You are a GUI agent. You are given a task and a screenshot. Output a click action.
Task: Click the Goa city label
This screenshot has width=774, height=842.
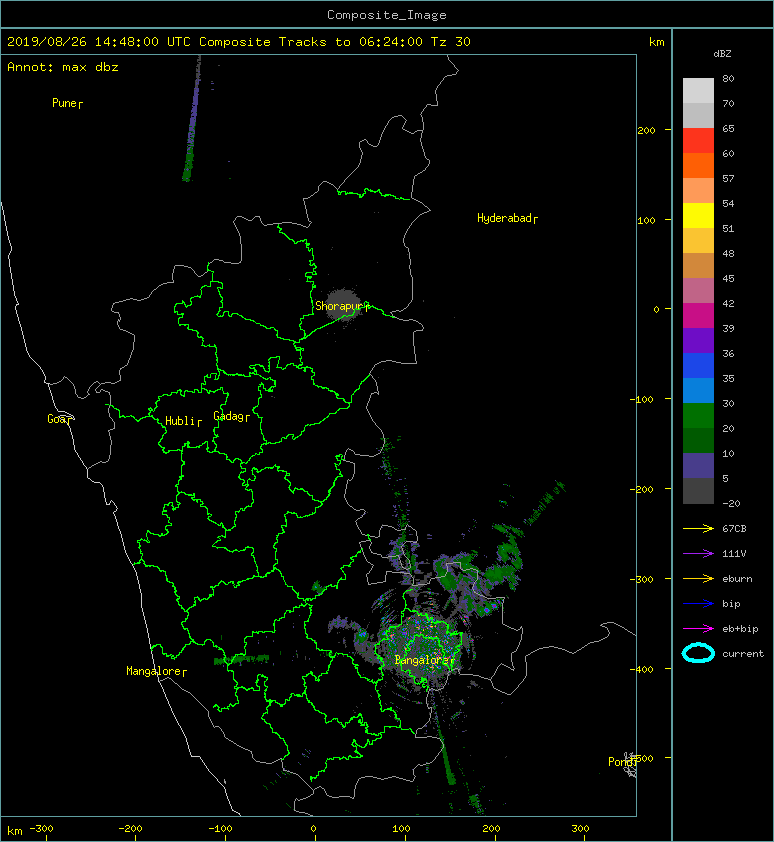[59, 419]
